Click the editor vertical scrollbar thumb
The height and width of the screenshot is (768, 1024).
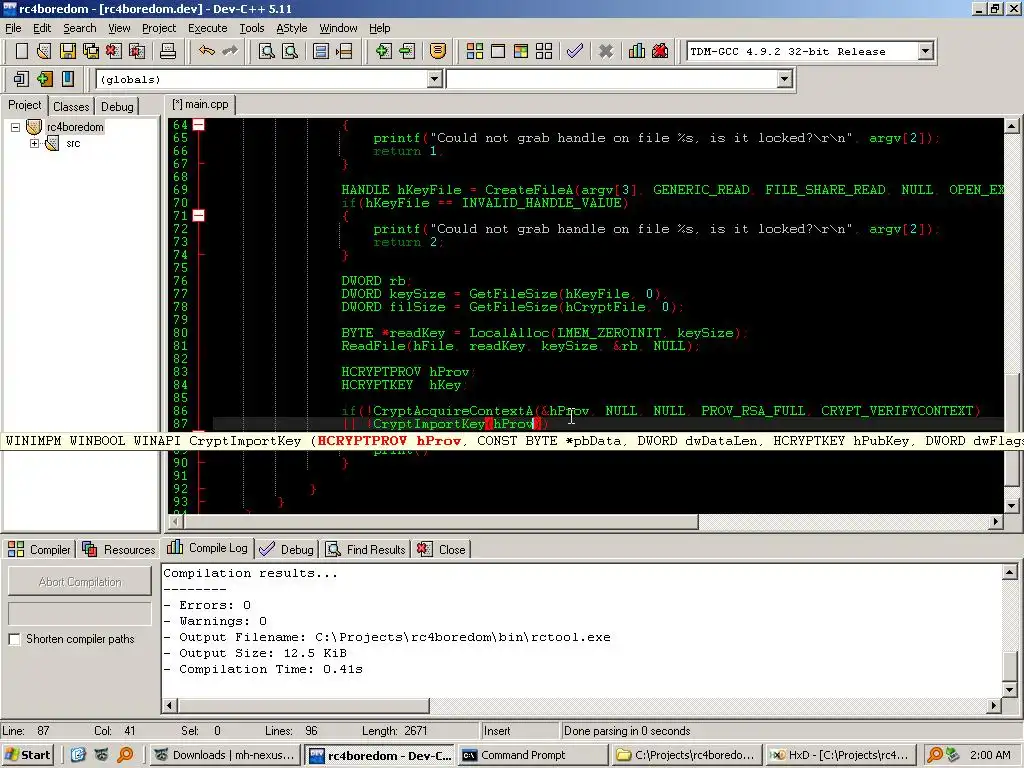pos(1011,431)
